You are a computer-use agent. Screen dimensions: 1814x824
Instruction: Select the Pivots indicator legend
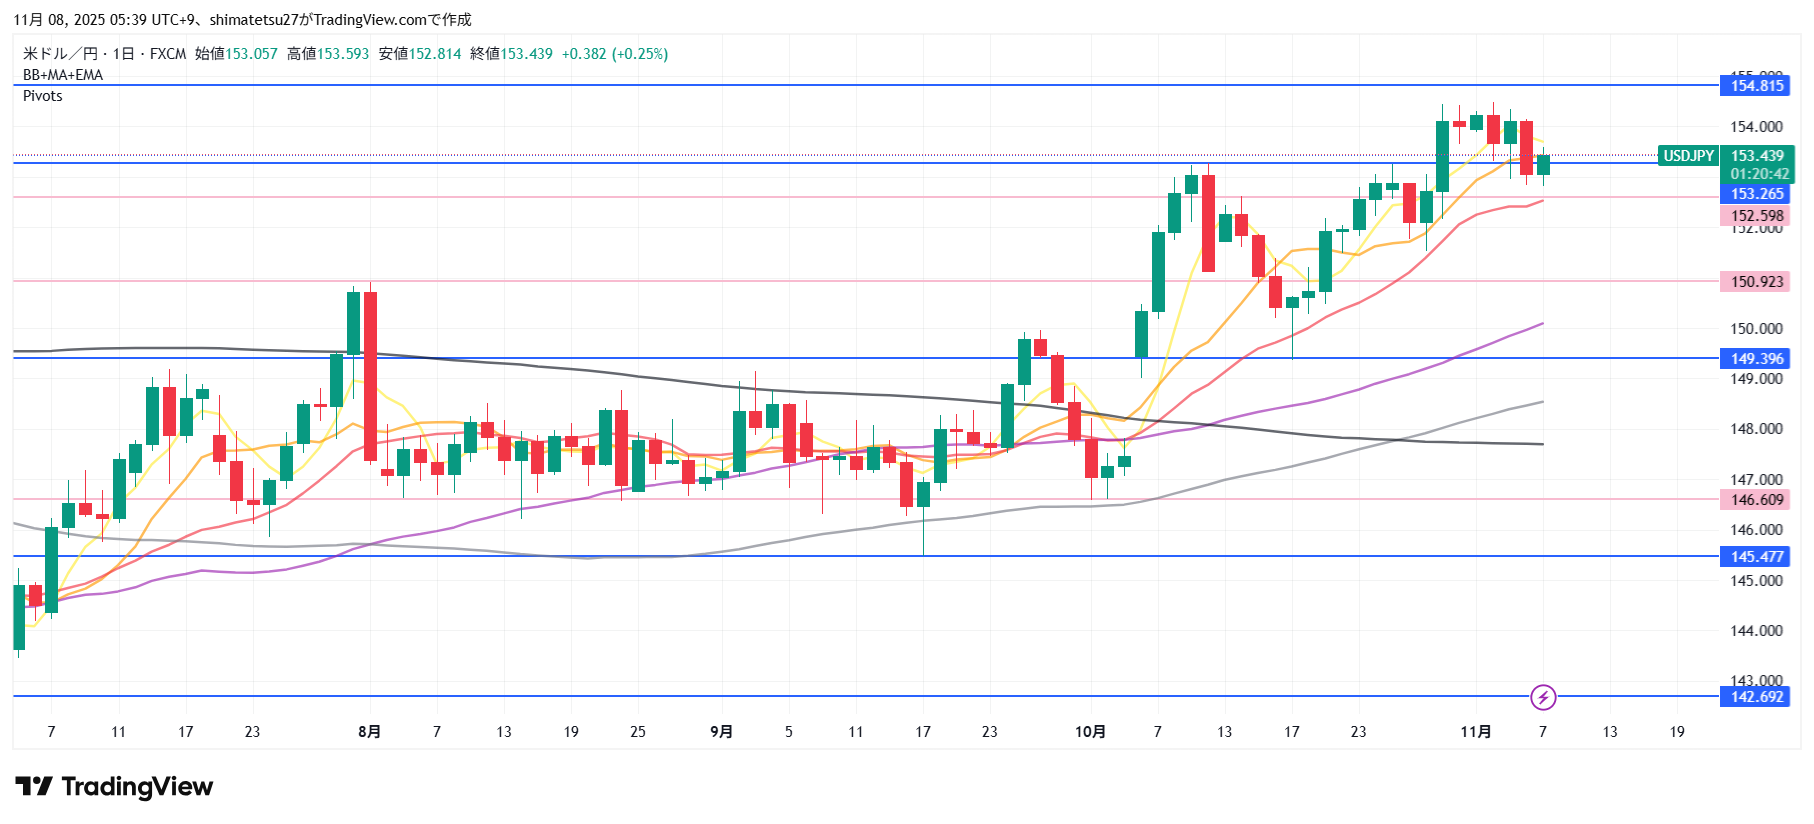coord(43,96)
